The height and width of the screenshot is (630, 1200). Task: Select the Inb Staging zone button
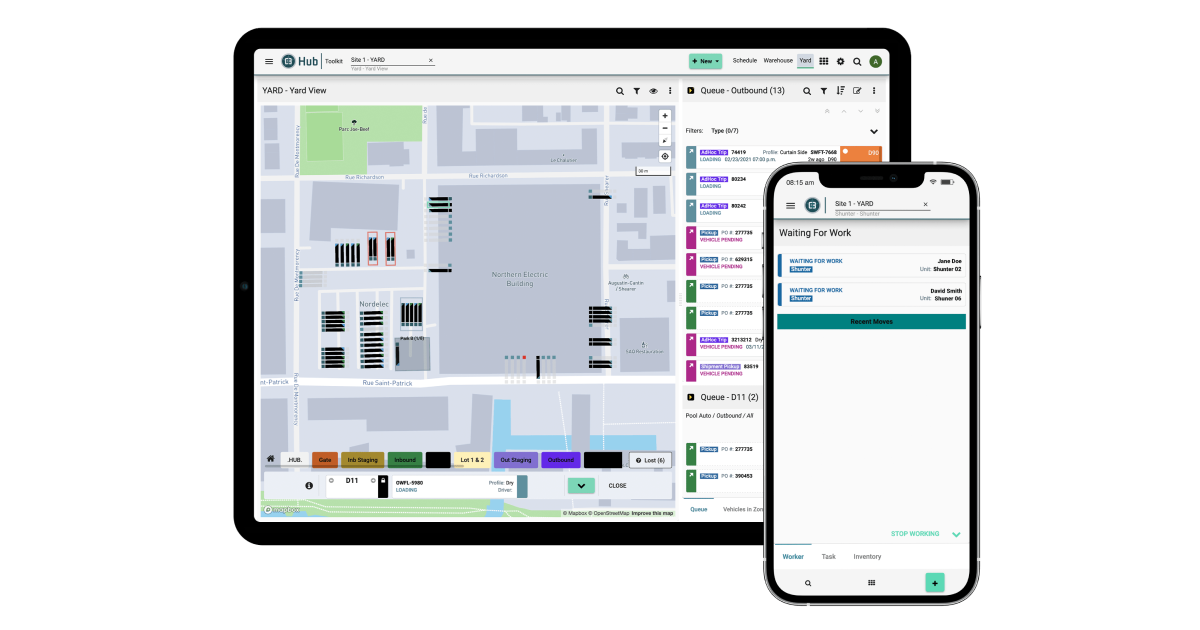(x=362, y=460)
